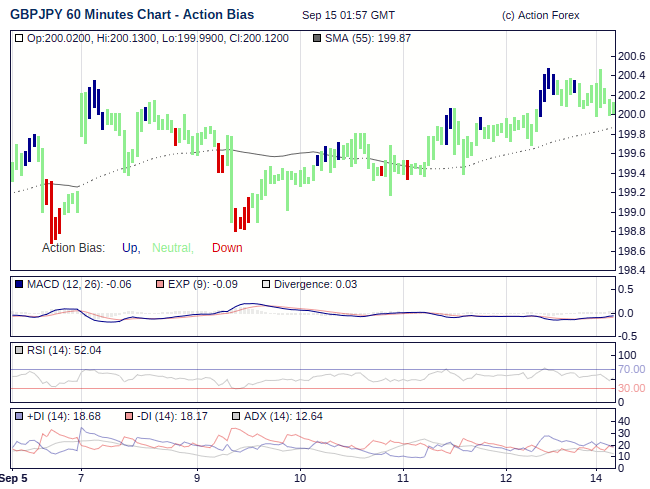Click the 200.0 price axis label

pos(631,115)
